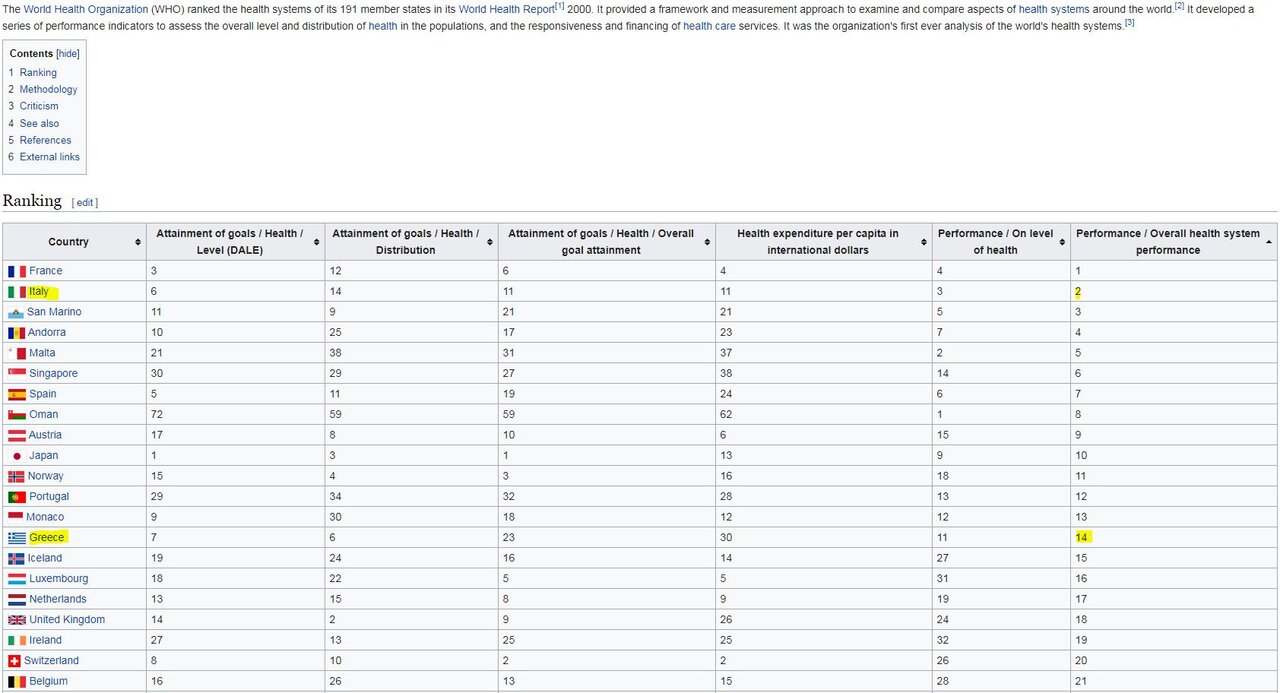Image resolution: width=1280 pixels, height=693 pixels.
Task: Open the health systems link
Action: click(1054, 9)
